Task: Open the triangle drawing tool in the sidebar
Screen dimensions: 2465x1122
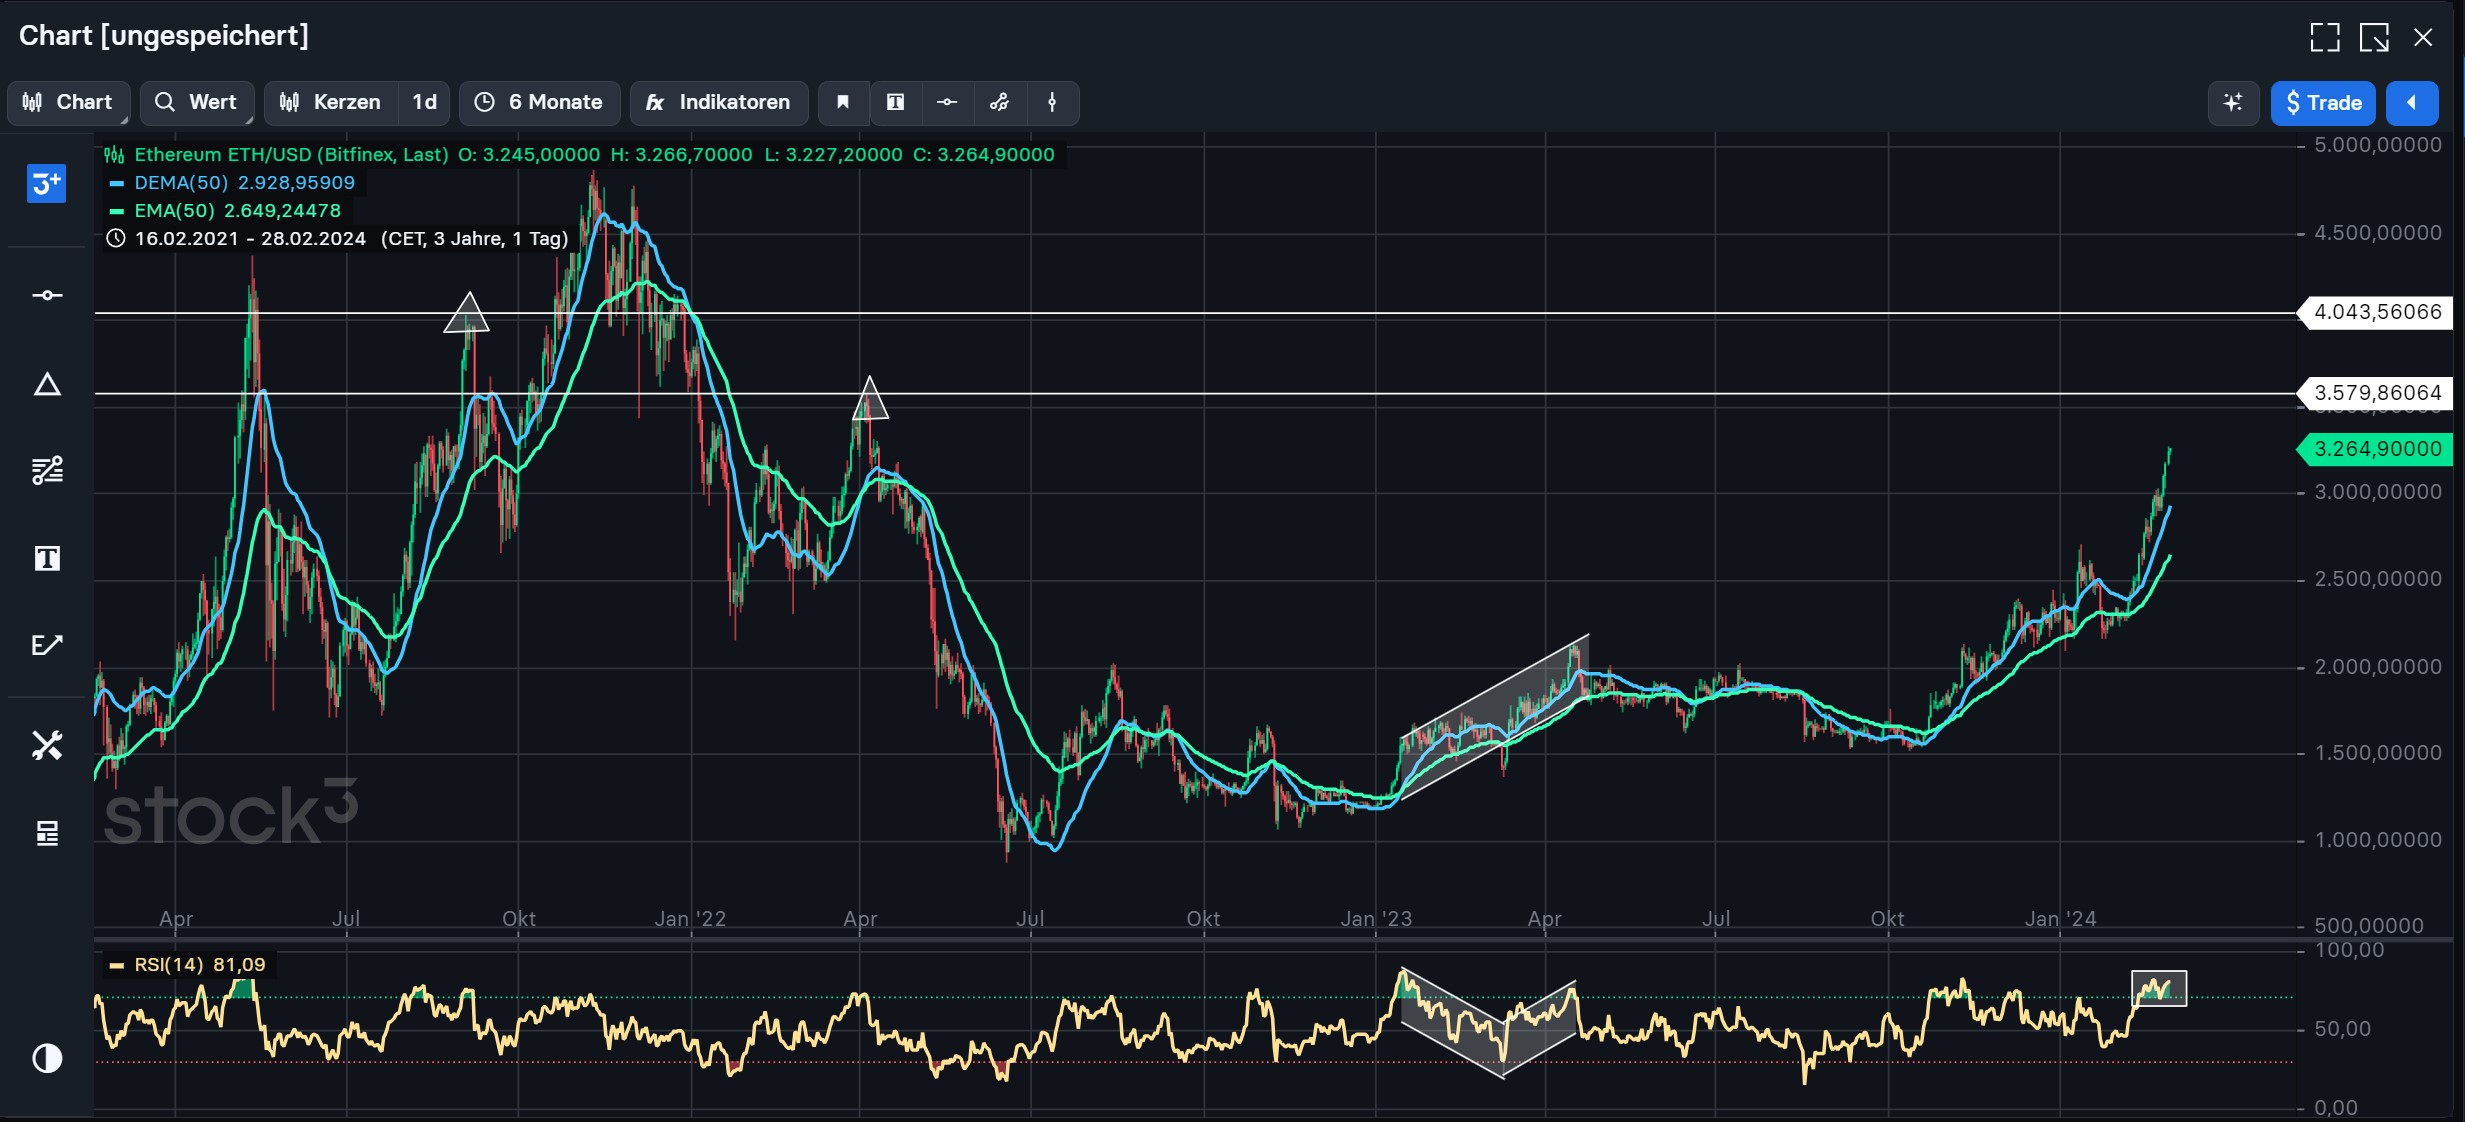Action: 46,385
